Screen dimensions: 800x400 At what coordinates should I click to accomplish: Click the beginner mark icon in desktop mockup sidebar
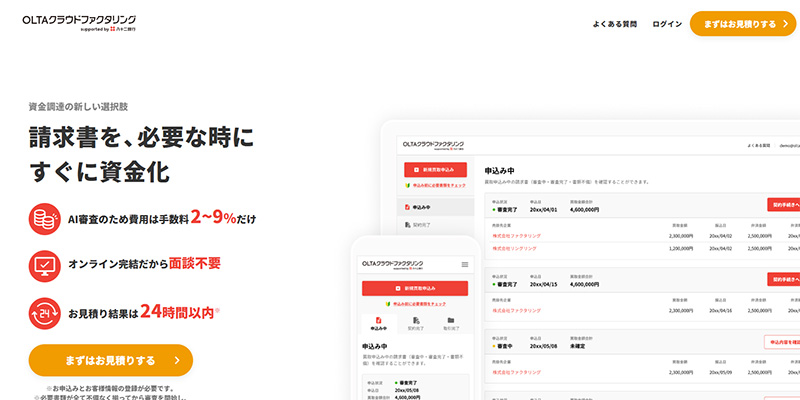[x=408, y=185]
